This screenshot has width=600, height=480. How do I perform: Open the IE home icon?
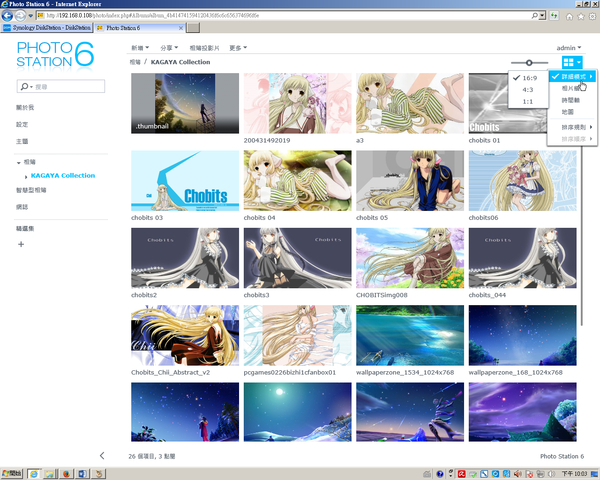[x=569, y=16]
